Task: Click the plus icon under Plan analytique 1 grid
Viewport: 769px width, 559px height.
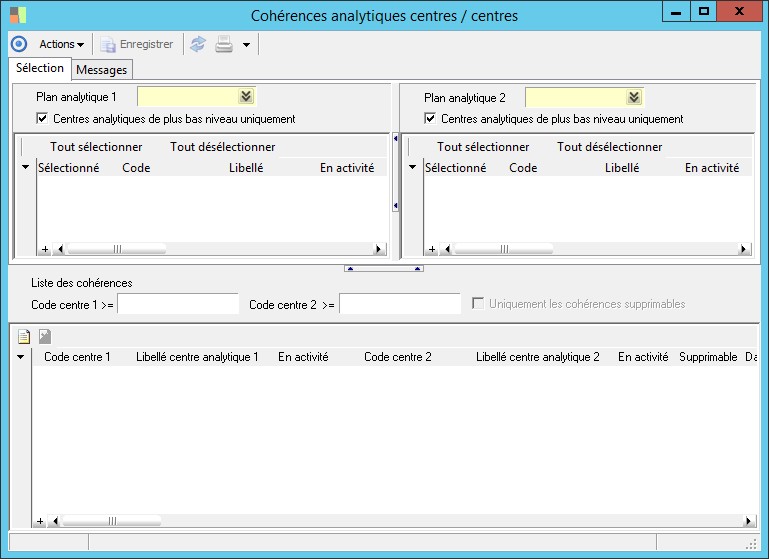Action: pos(44,249)
